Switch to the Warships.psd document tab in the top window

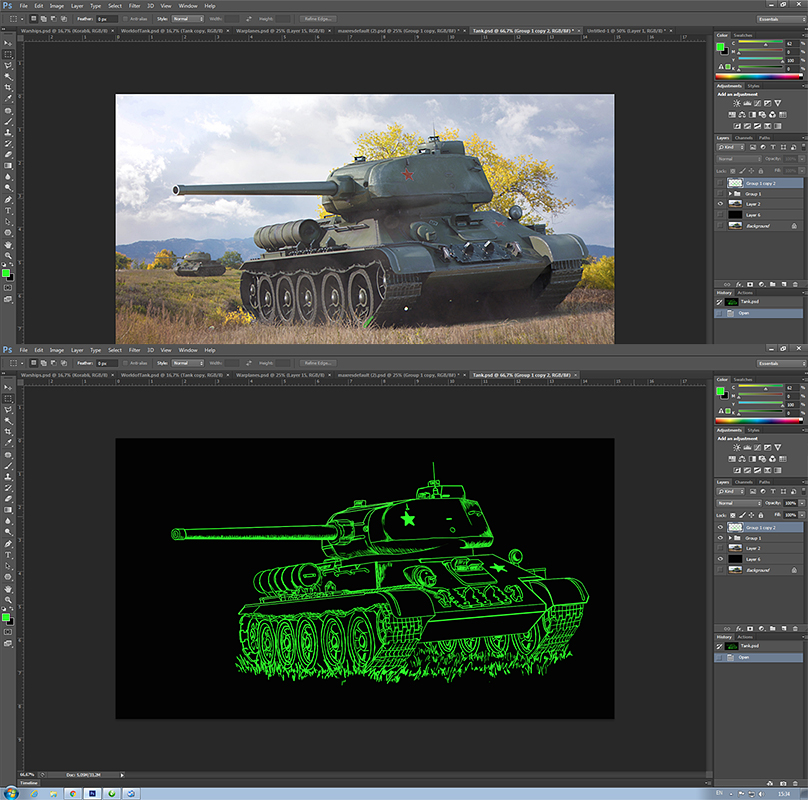(64, 31)
